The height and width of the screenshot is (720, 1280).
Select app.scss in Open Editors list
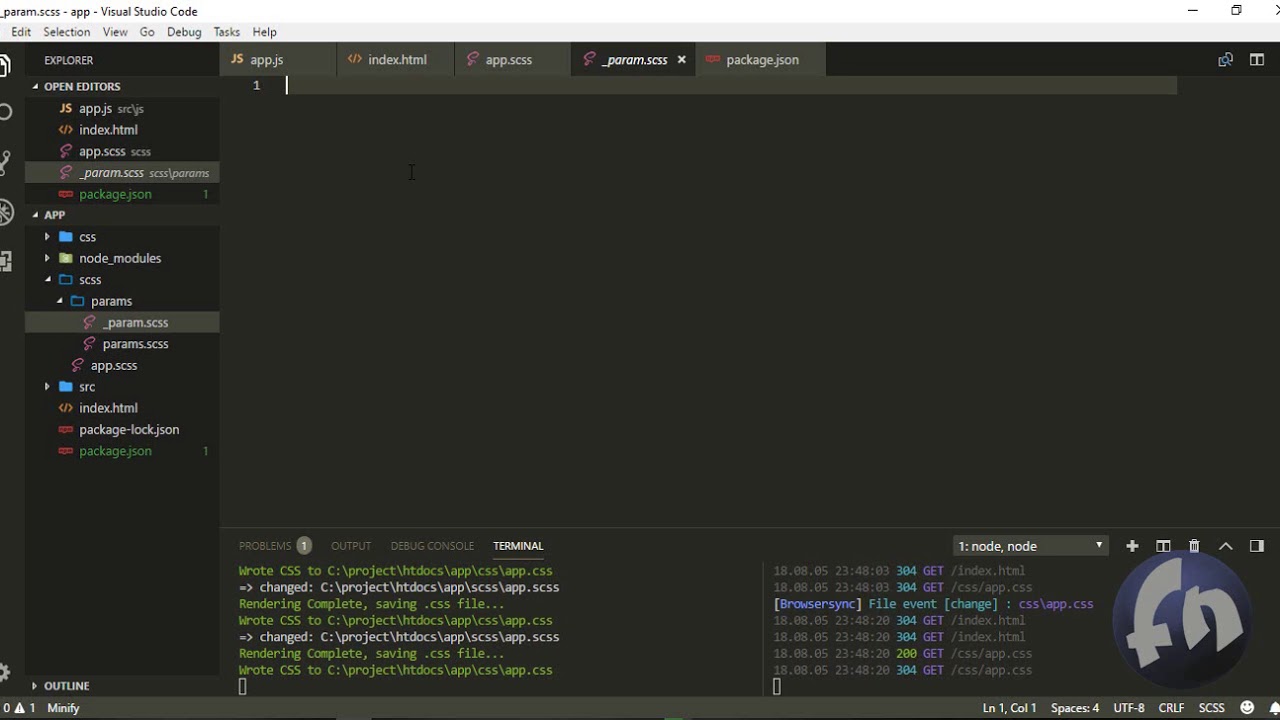122,152
